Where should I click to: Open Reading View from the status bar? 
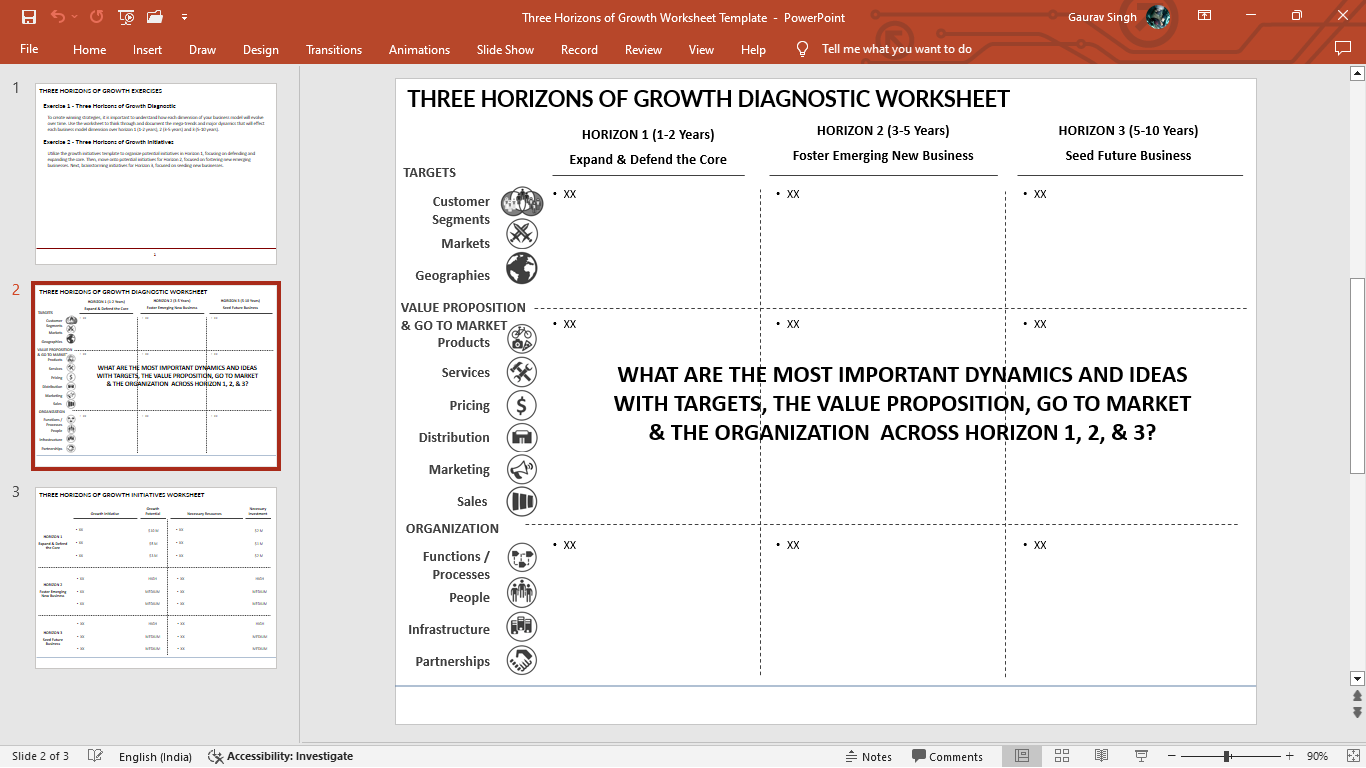1101,756
